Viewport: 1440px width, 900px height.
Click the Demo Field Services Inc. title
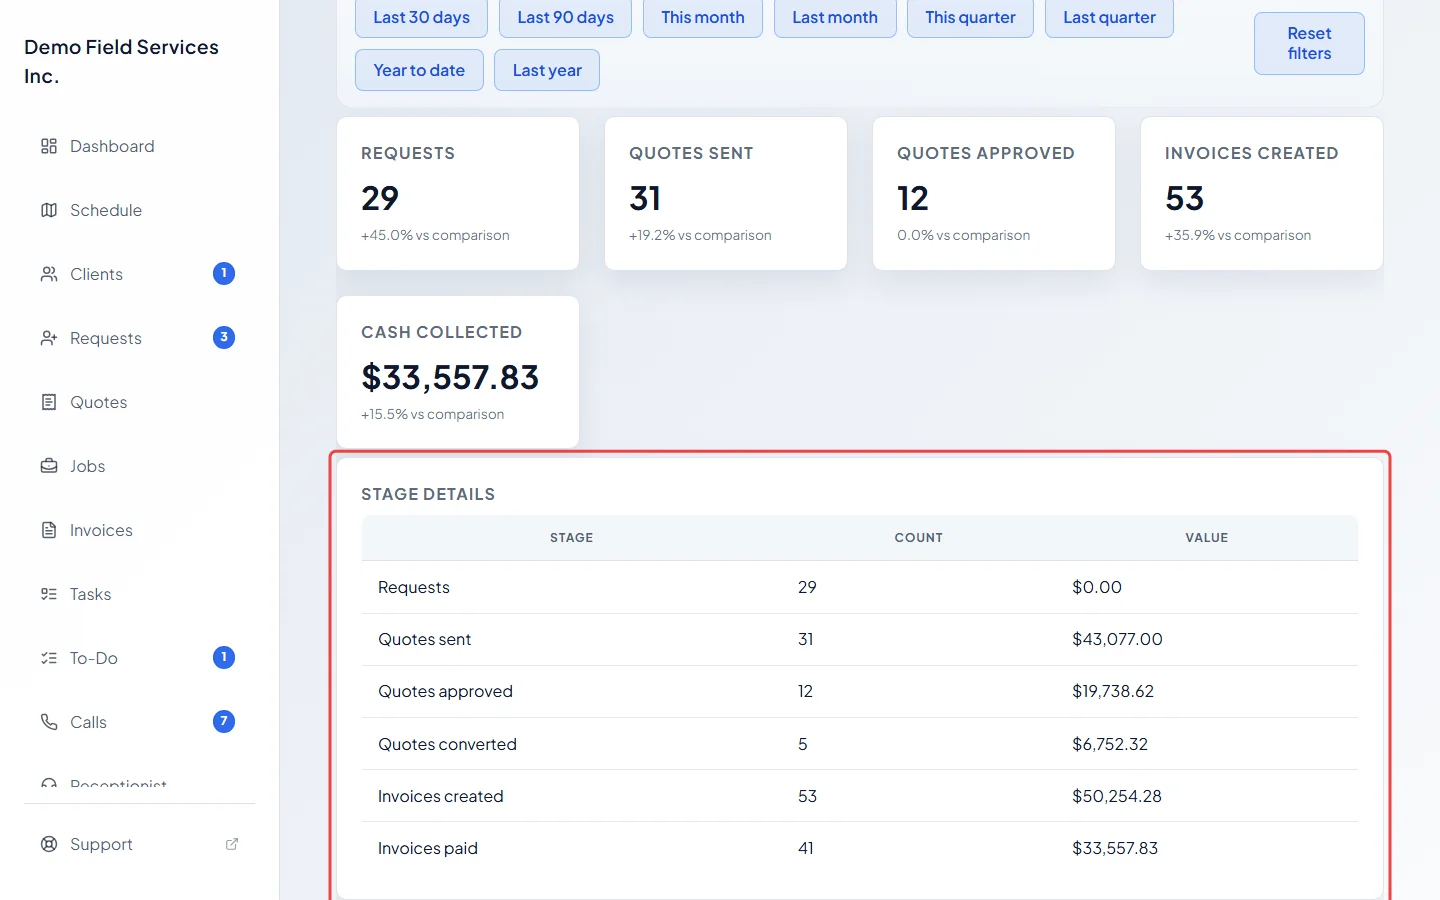click(121, 61)
